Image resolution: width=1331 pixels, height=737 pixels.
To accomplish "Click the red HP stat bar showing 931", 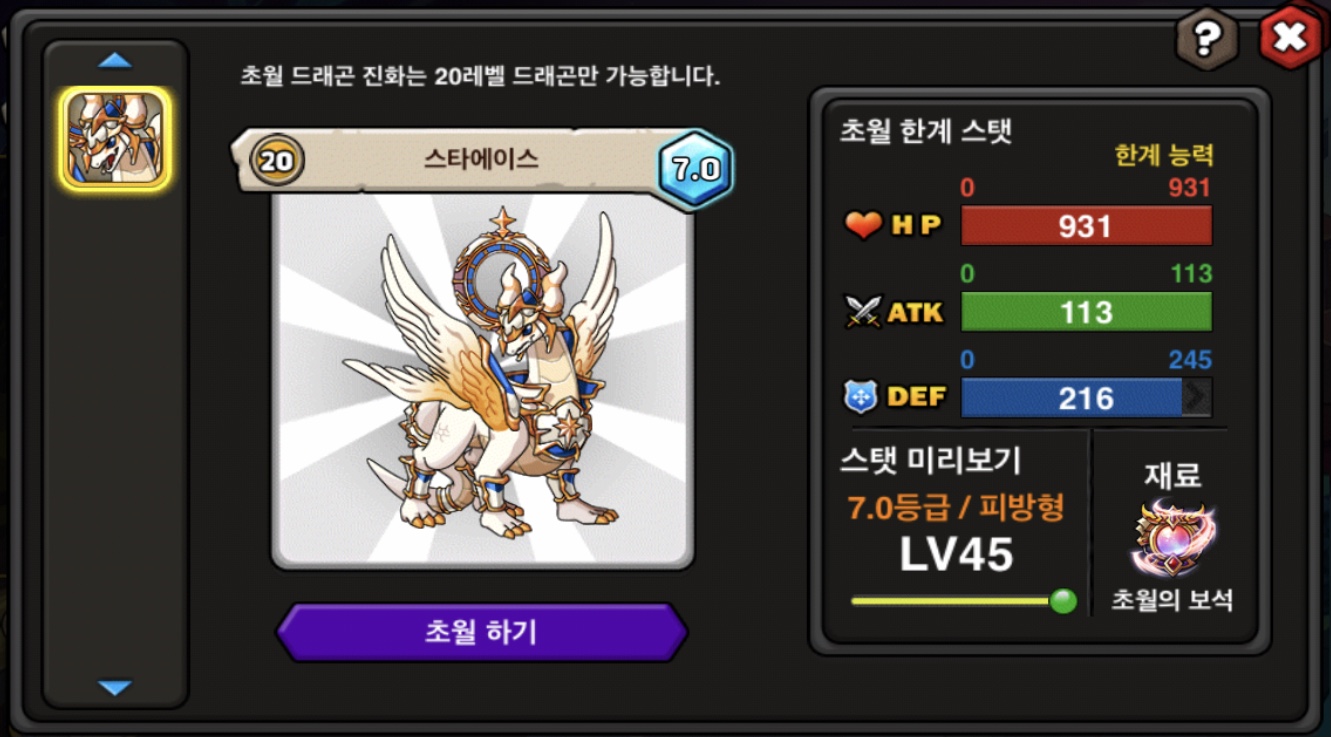I will coord(1086,226).
